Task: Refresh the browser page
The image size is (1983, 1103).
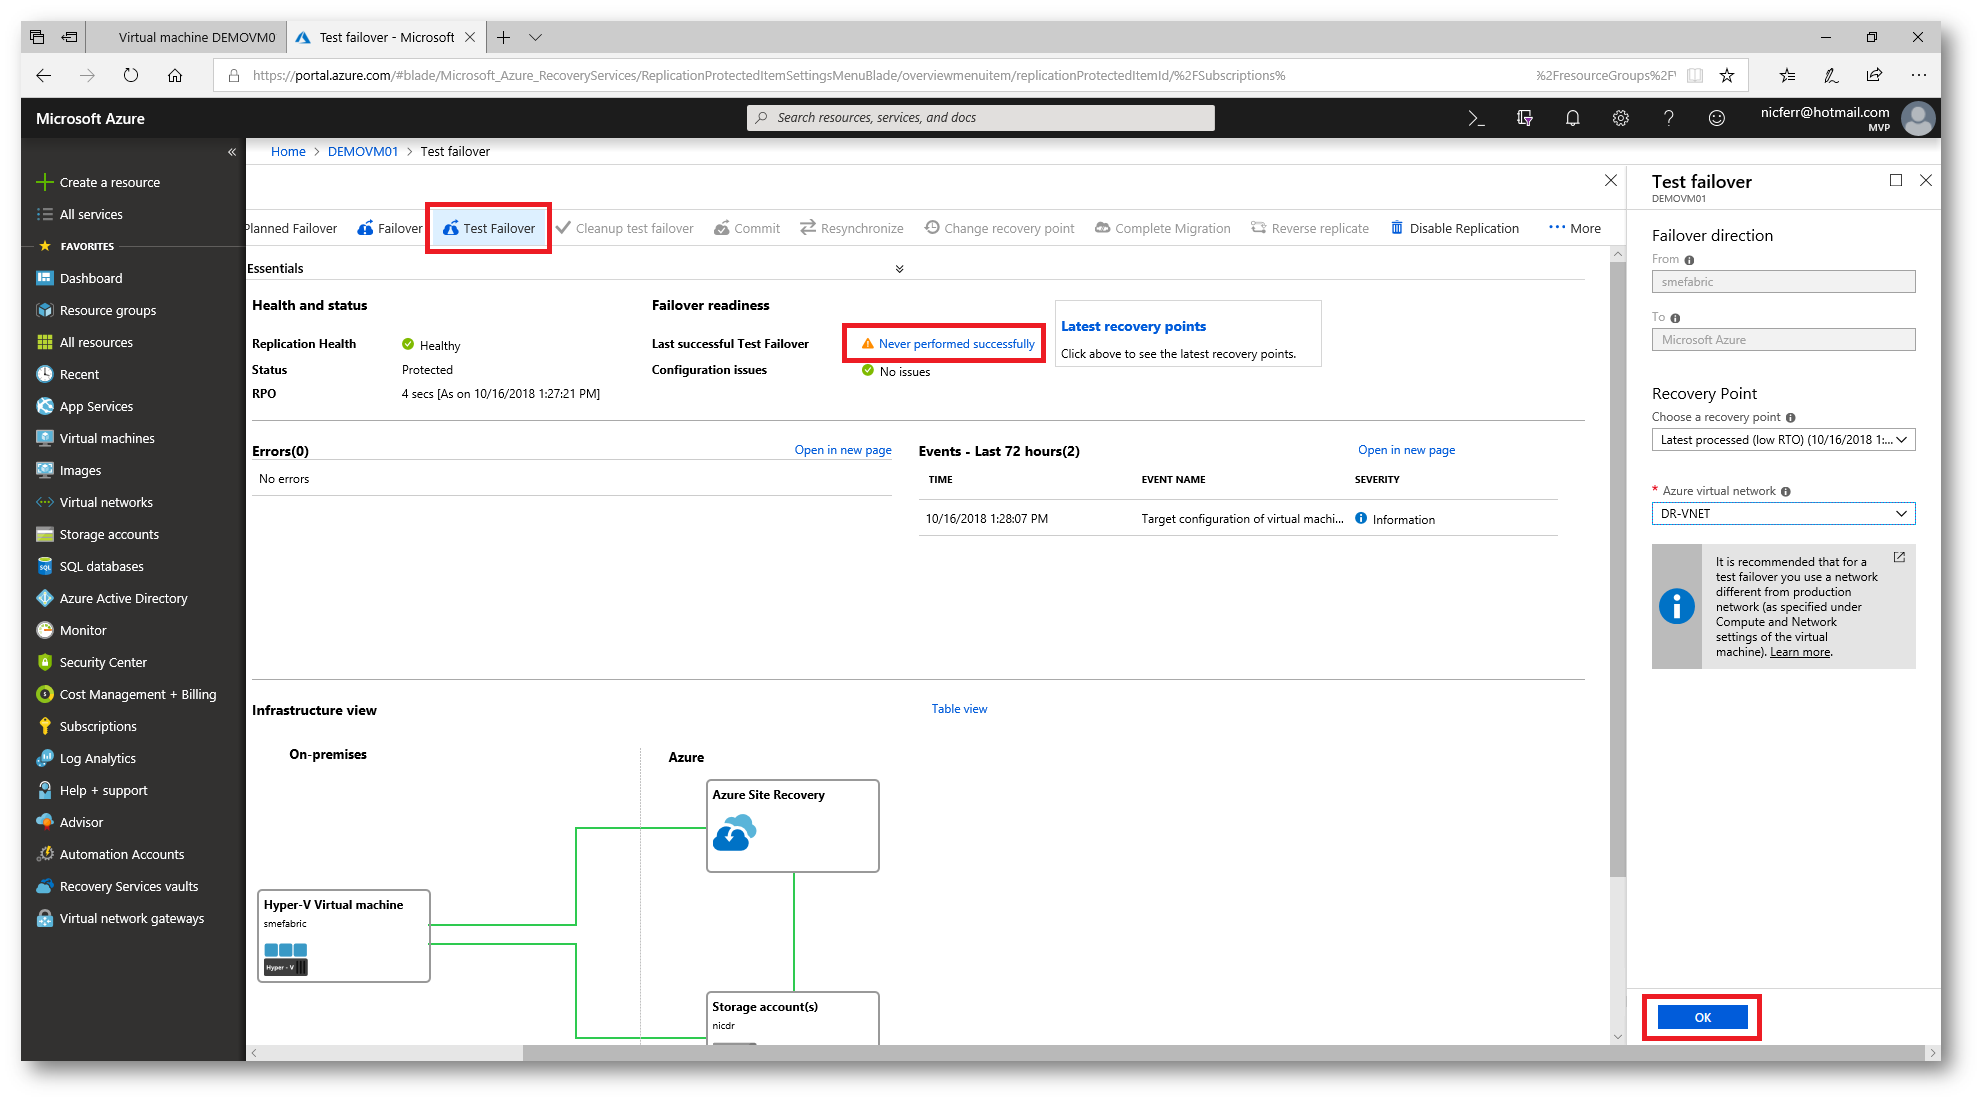Action: click(x=131, y=75)
